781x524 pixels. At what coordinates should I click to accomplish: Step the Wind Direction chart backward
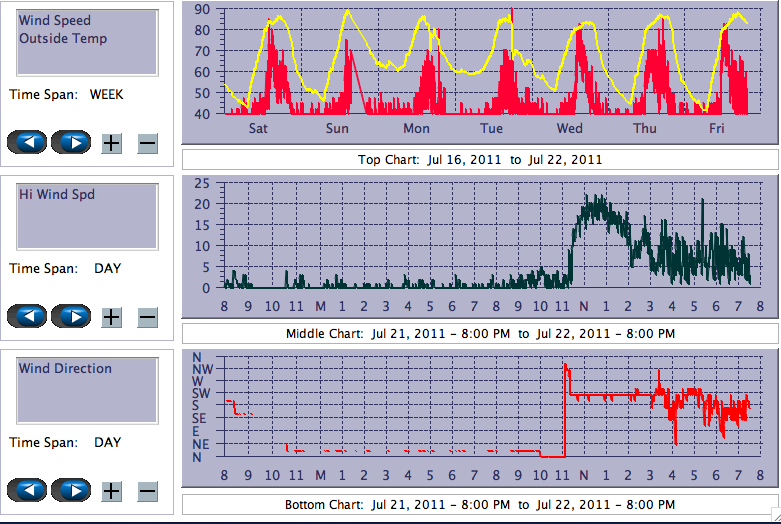coord(27,491)
